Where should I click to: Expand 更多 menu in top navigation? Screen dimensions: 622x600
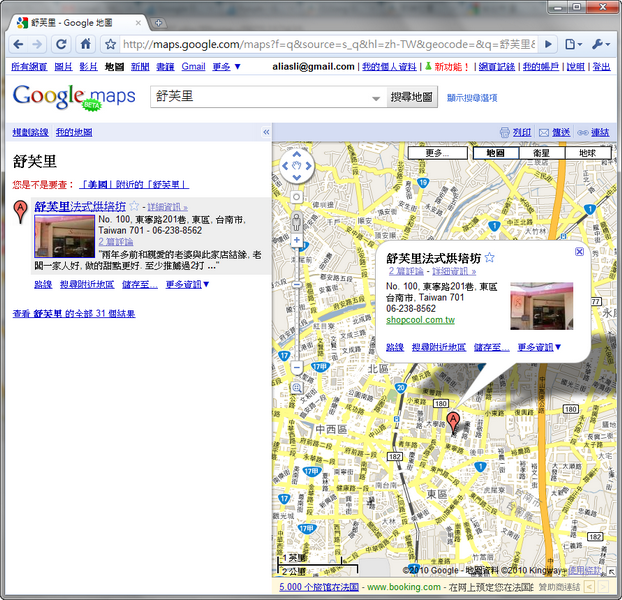click(226, 67)
